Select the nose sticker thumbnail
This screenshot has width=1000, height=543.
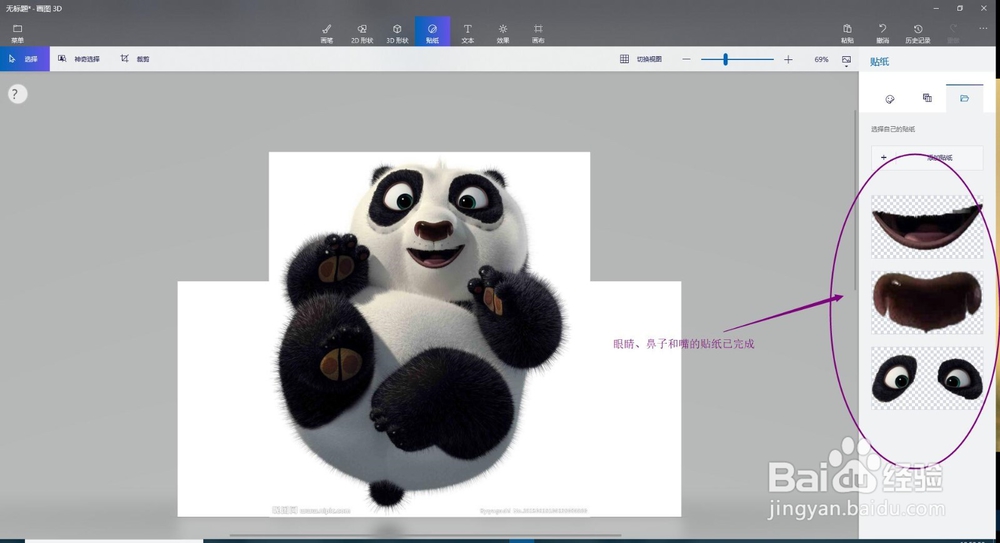[927, 302]
